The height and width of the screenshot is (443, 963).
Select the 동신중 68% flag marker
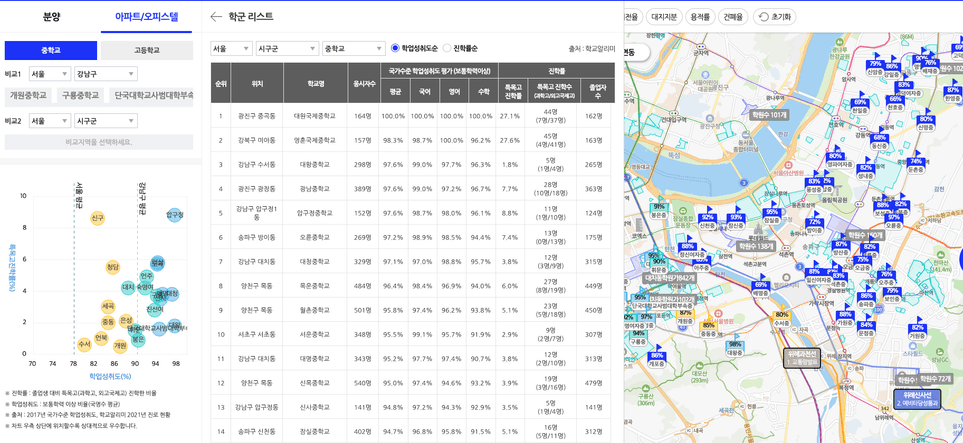tap(880, 141)
